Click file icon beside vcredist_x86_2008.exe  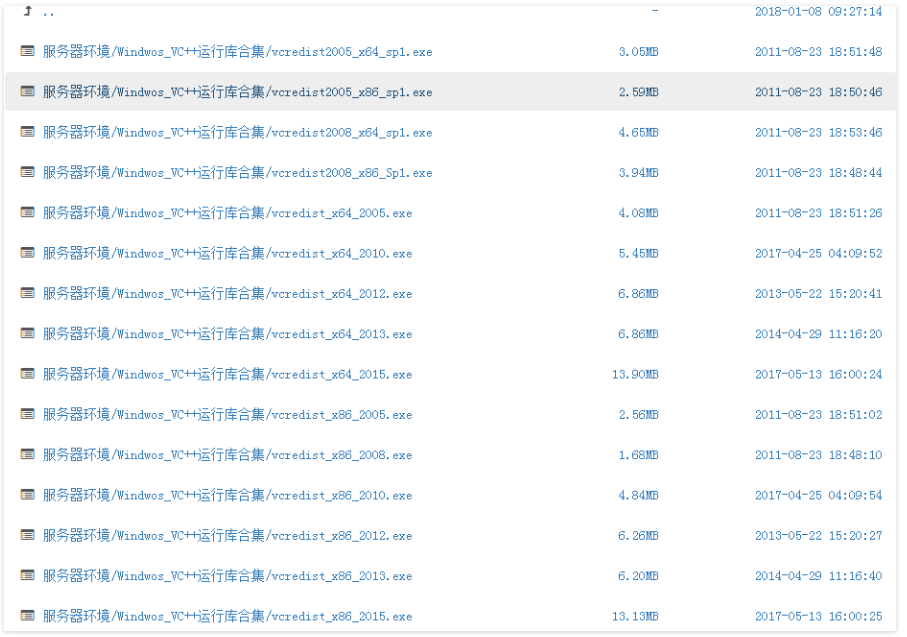(27, 455)
